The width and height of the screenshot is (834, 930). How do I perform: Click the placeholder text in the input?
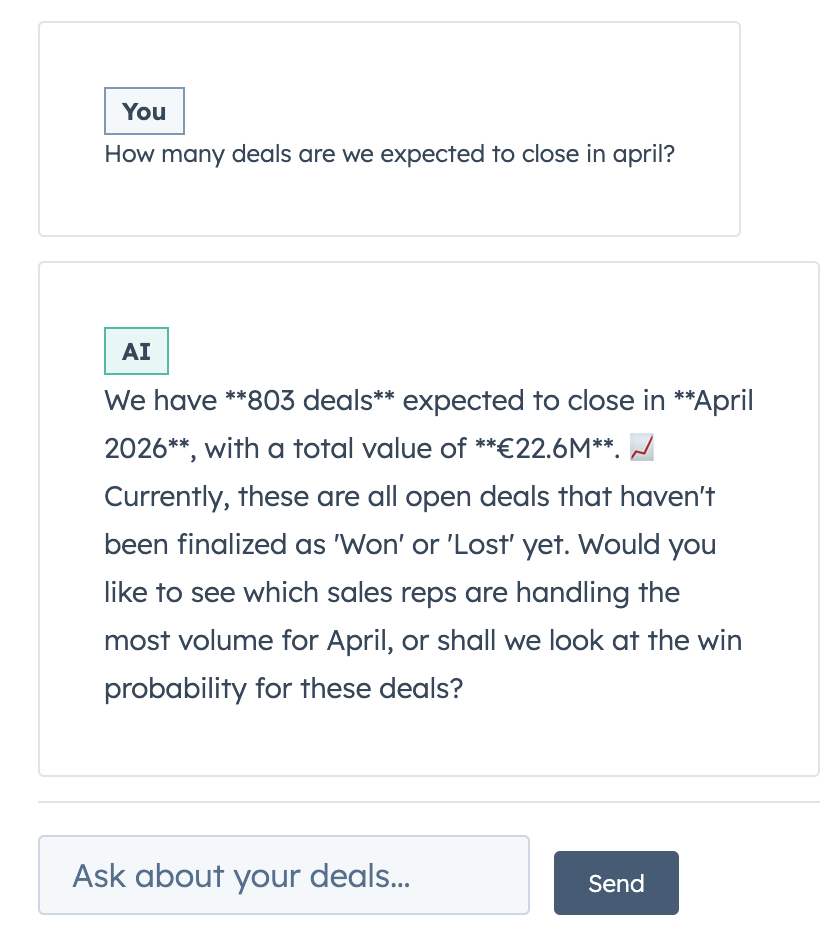click(241, 874)
